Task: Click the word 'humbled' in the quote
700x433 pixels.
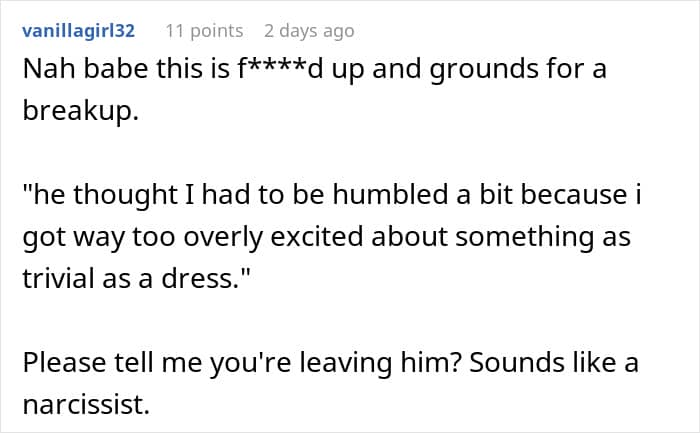Action: tap(390, 195)
